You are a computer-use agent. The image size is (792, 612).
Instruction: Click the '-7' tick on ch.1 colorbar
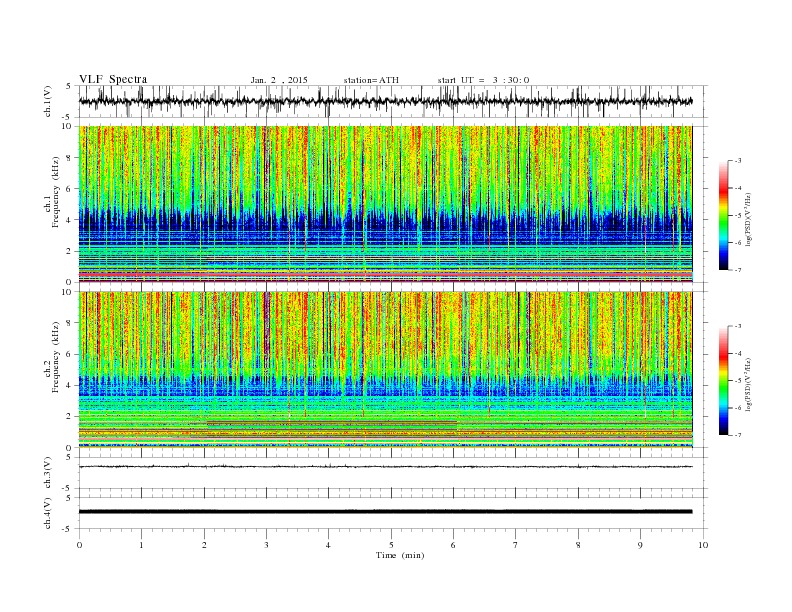point(737,270)
